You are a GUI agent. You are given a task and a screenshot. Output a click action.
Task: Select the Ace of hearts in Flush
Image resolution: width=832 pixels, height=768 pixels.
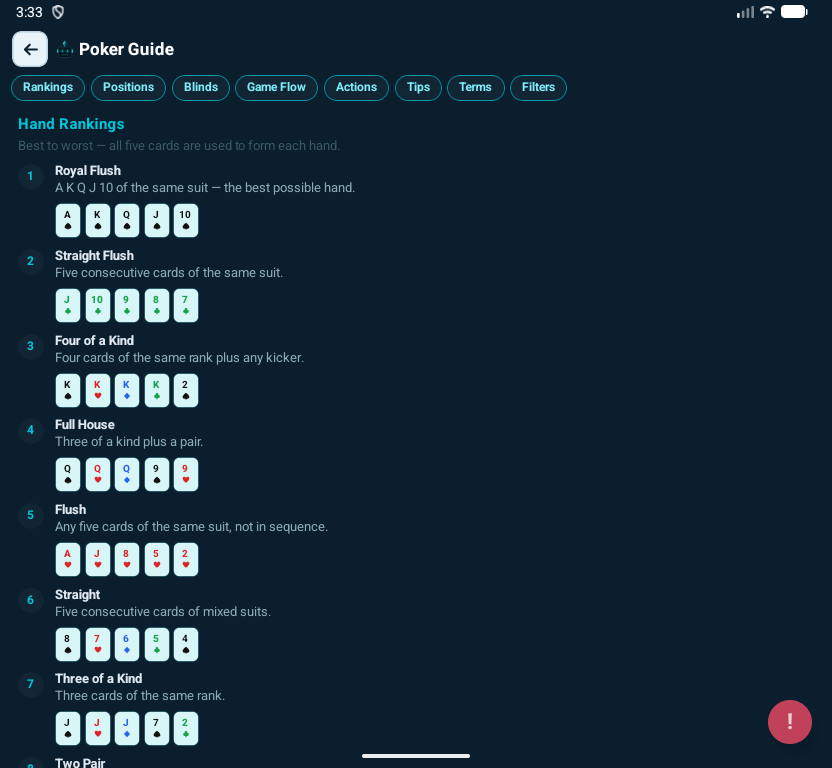tap(68, 559)
